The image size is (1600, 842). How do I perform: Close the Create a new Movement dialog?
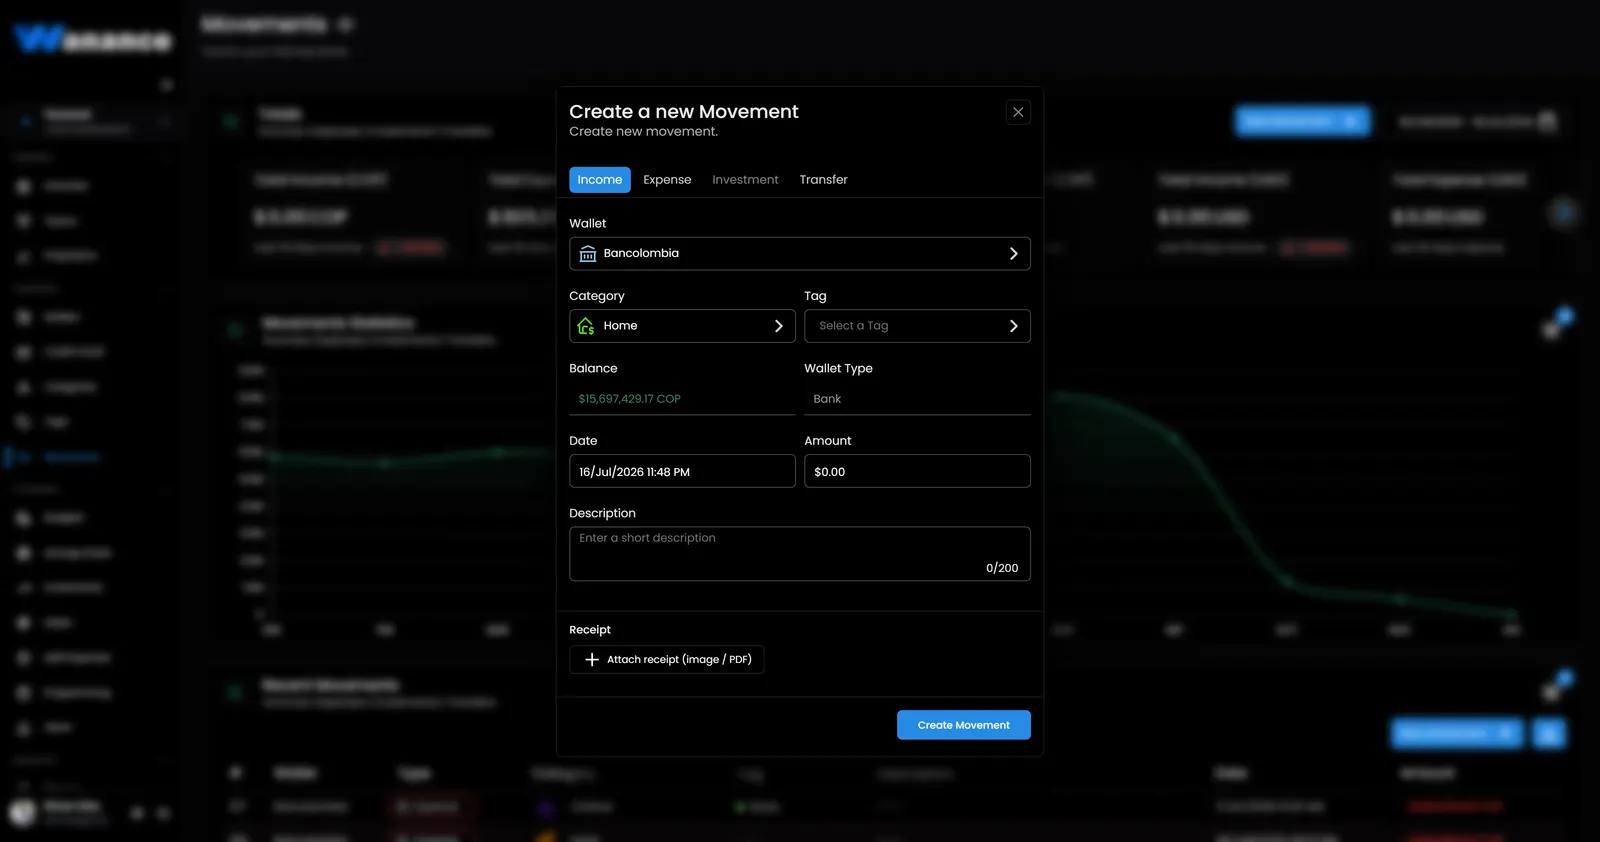coord(1018,112)
